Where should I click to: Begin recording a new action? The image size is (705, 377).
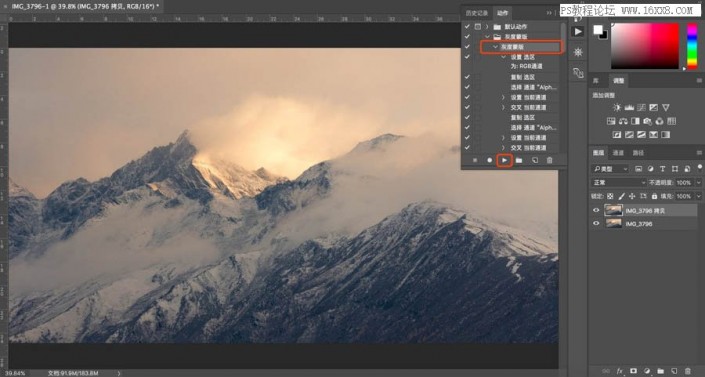pos(490,160)
